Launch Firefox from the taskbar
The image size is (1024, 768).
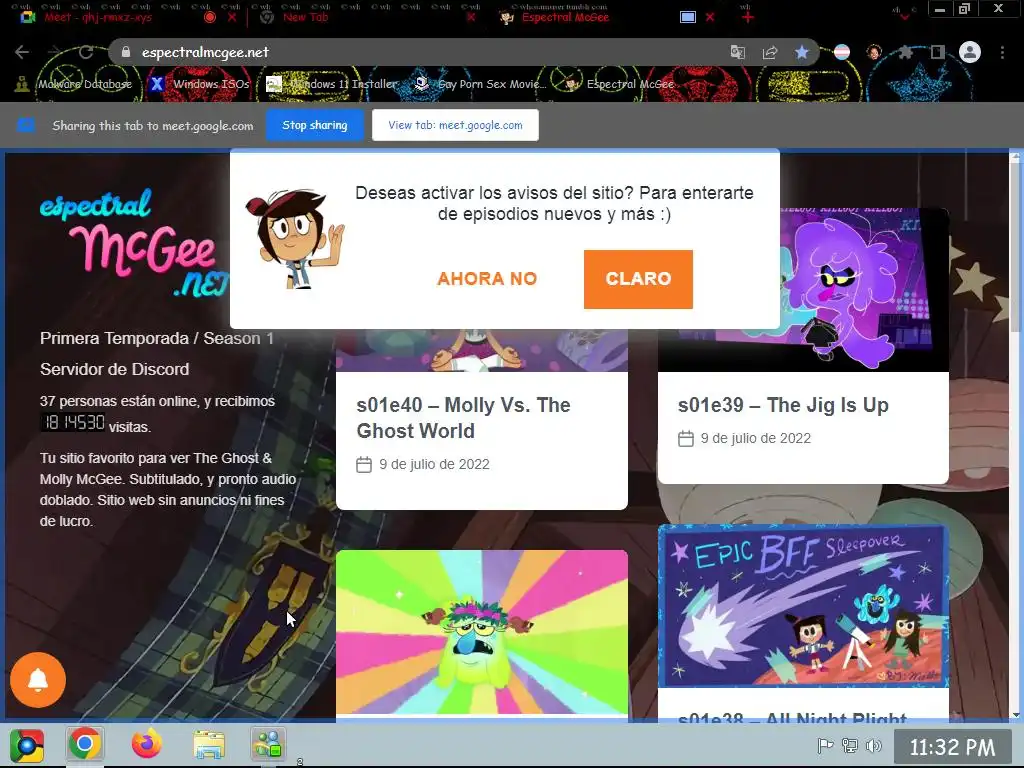coord(147,744)
